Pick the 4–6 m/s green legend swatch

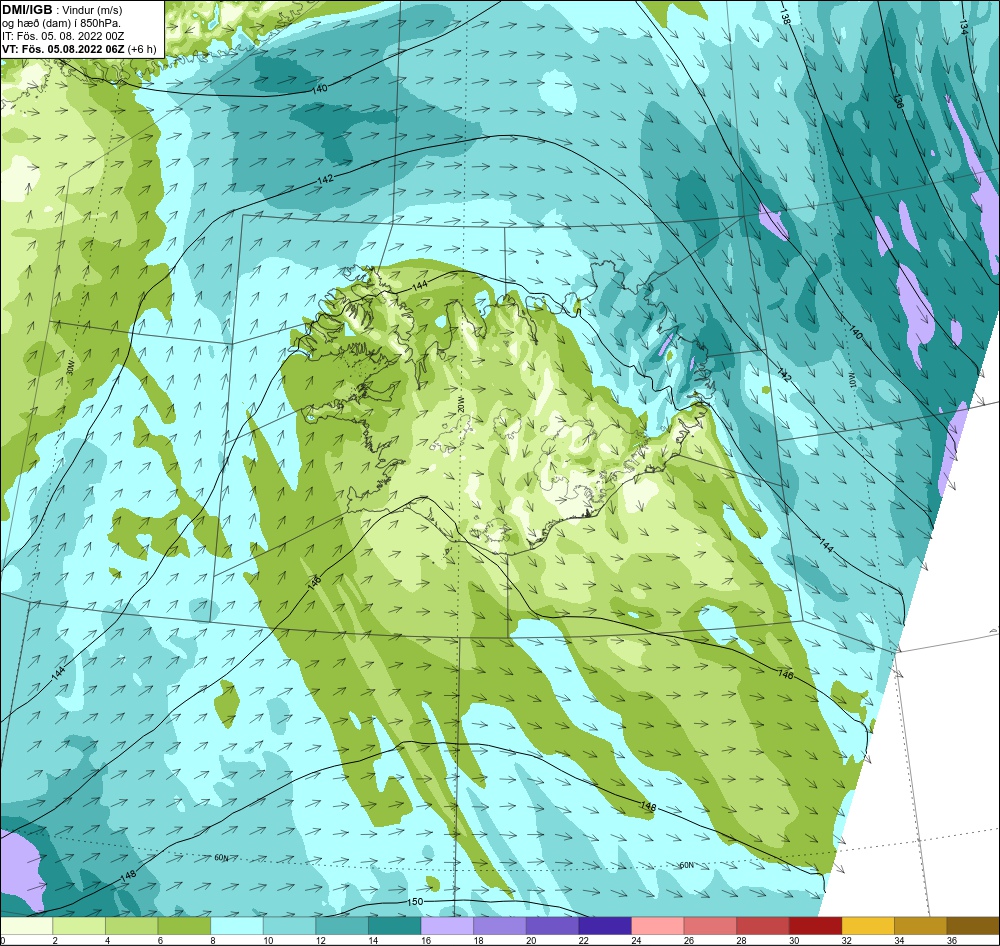131,925
